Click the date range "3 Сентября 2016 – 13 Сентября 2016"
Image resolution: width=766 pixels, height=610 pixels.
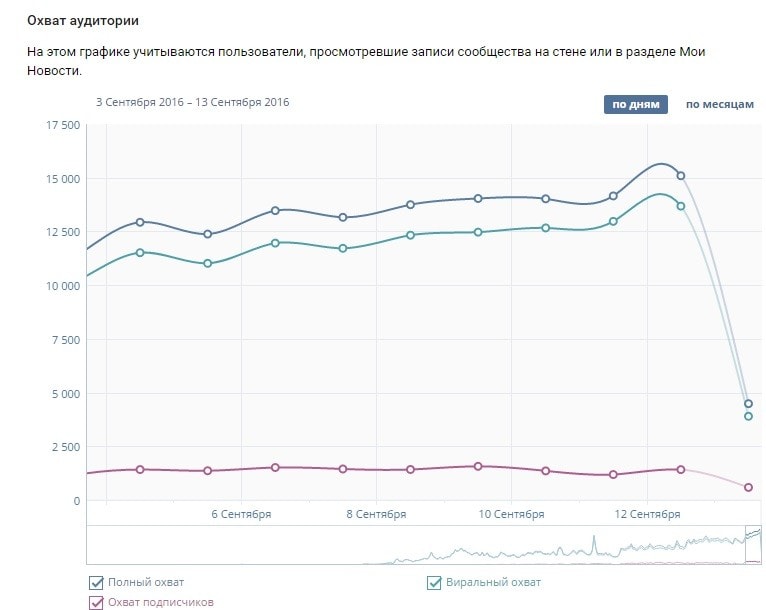click(192, 102)
